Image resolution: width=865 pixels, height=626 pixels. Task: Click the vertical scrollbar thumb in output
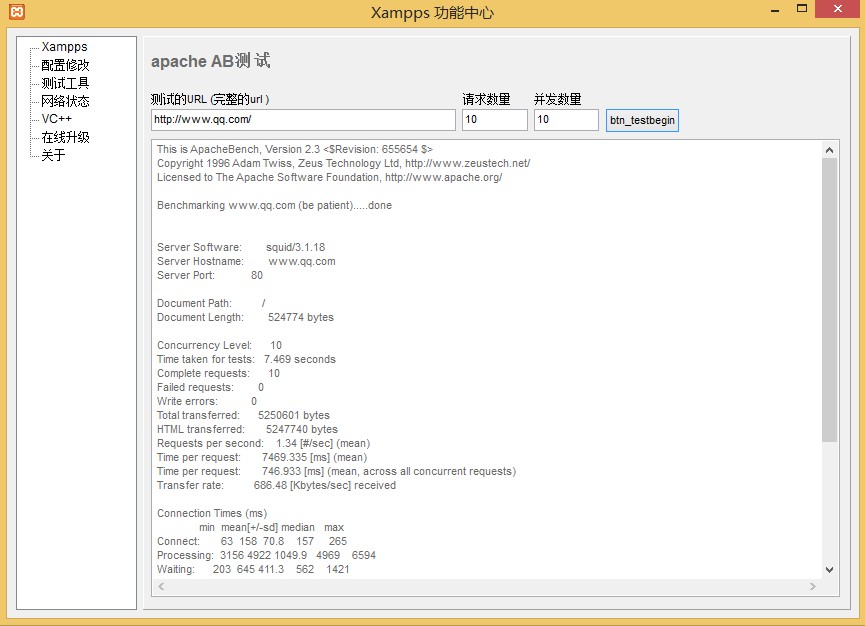point(829,300)
